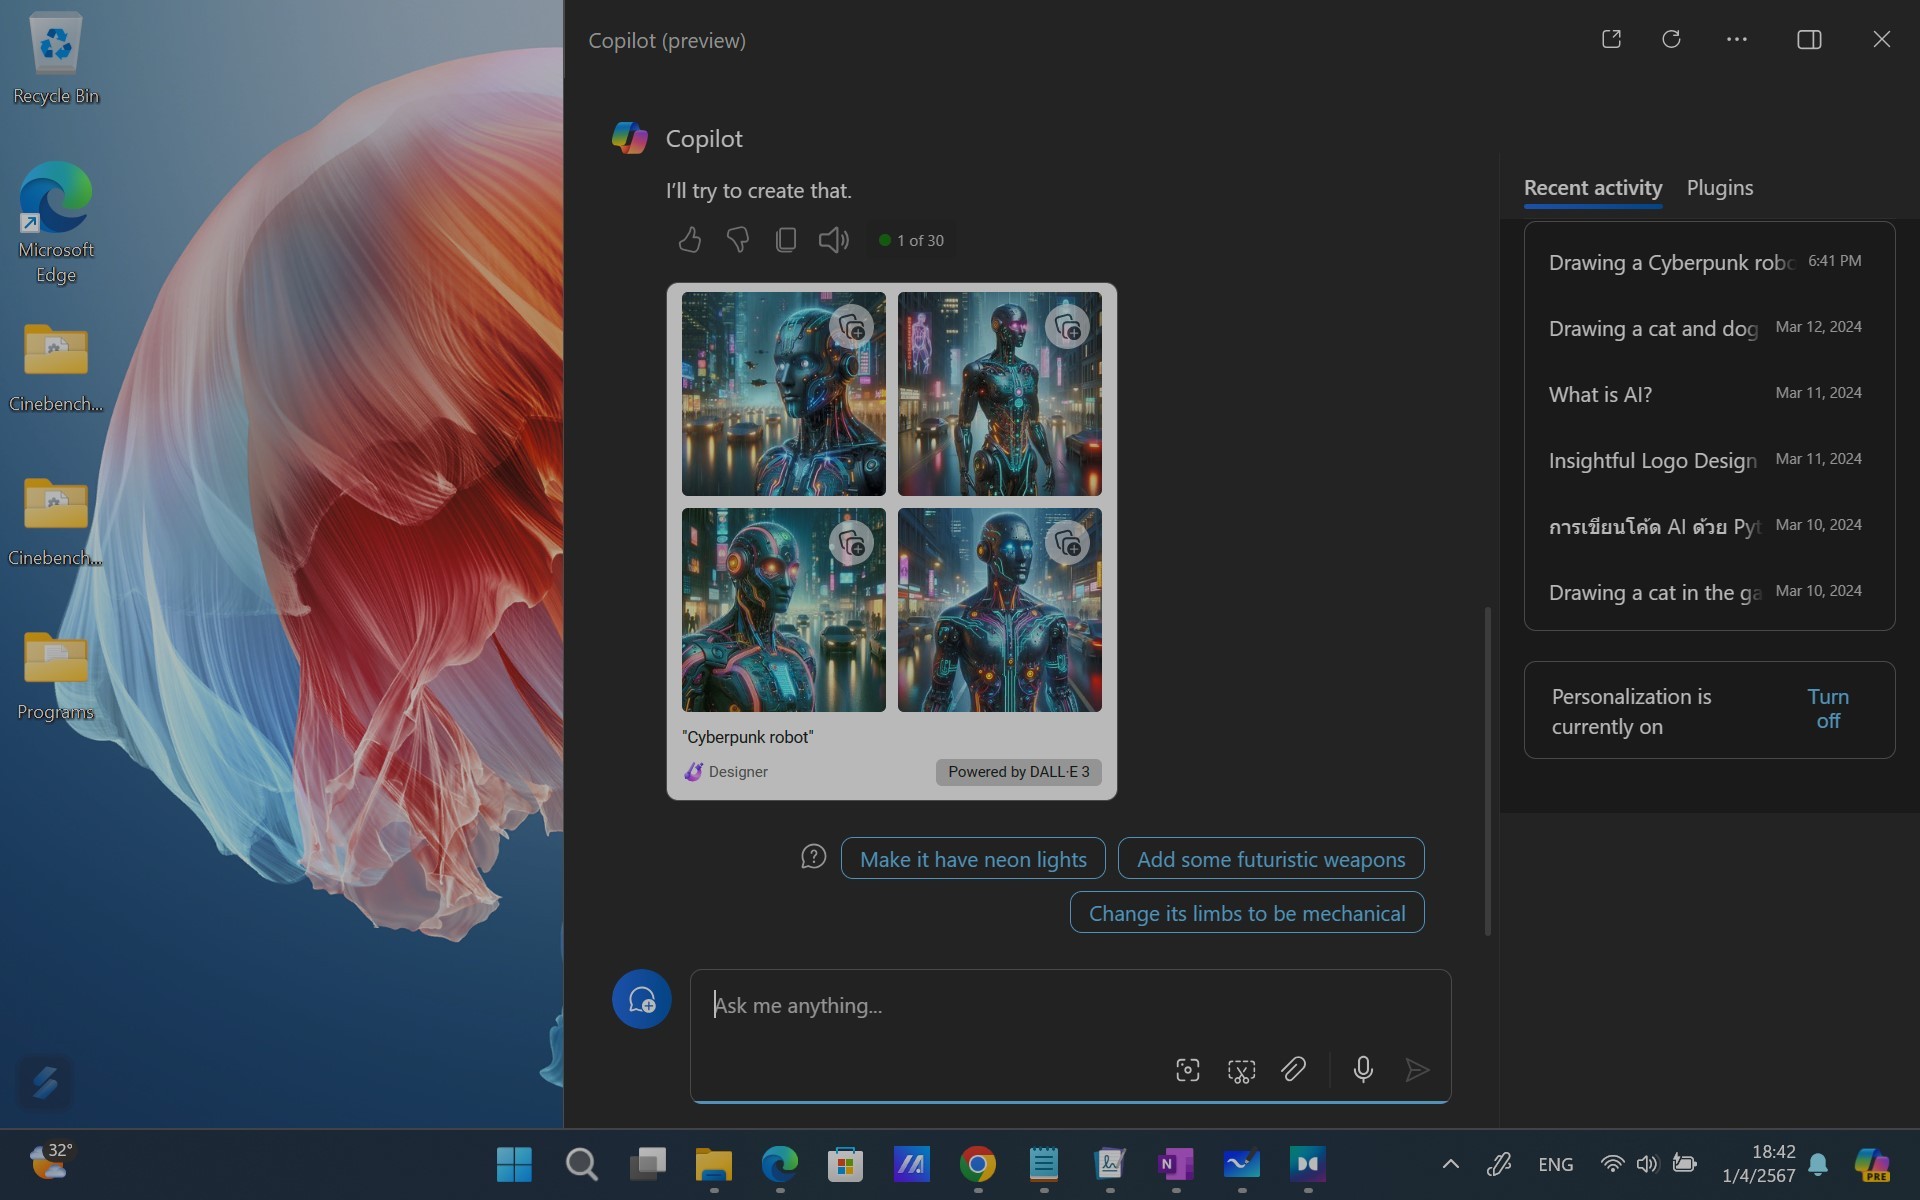Start a new topic with chat button

pos(641,999)
